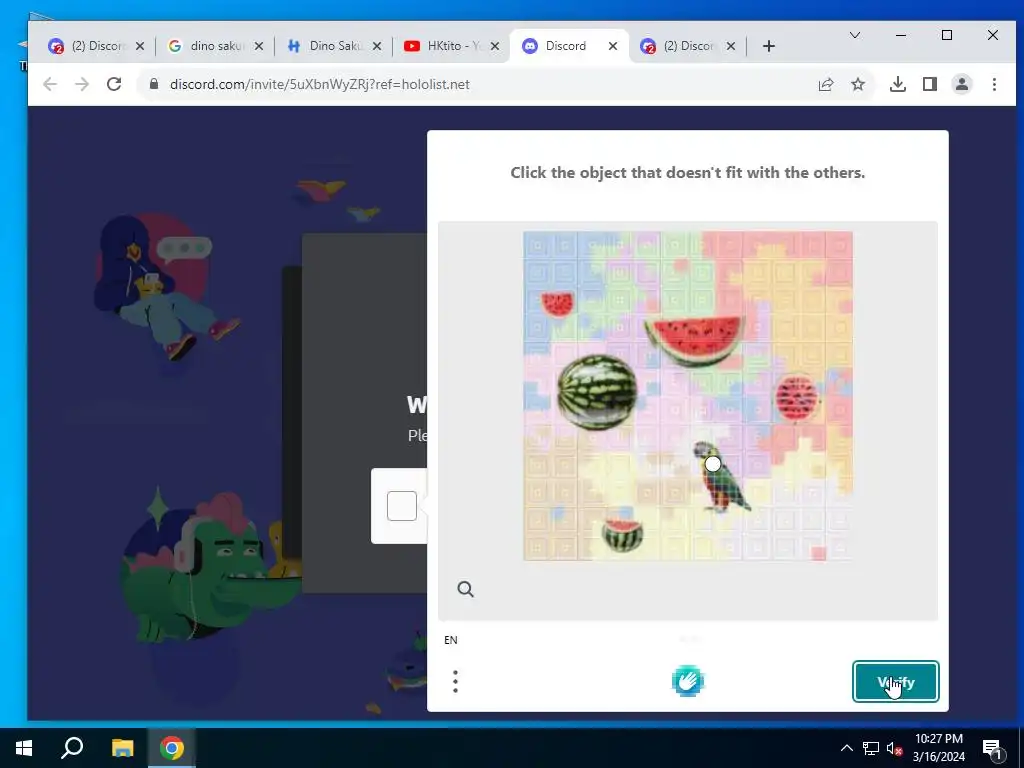Close the 'dino saku' Google tab

pos(259,46)
